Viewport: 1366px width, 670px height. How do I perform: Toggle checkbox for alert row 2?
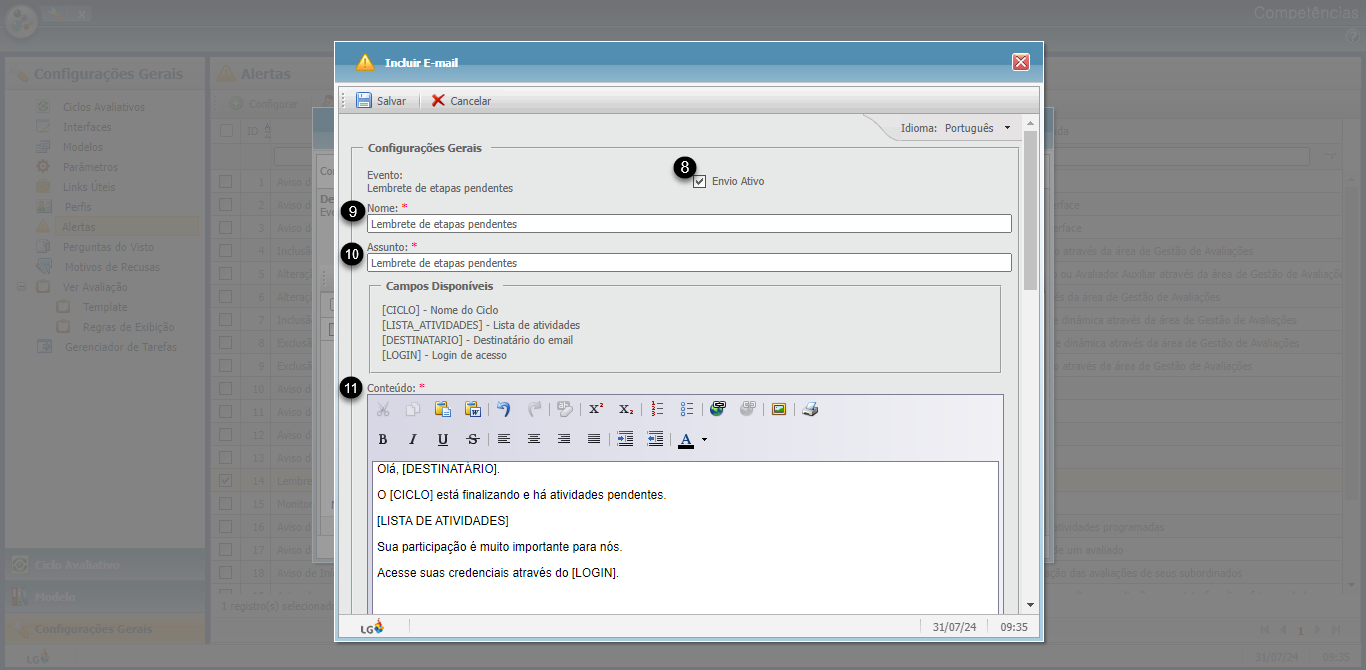click(x=226, y=205)
